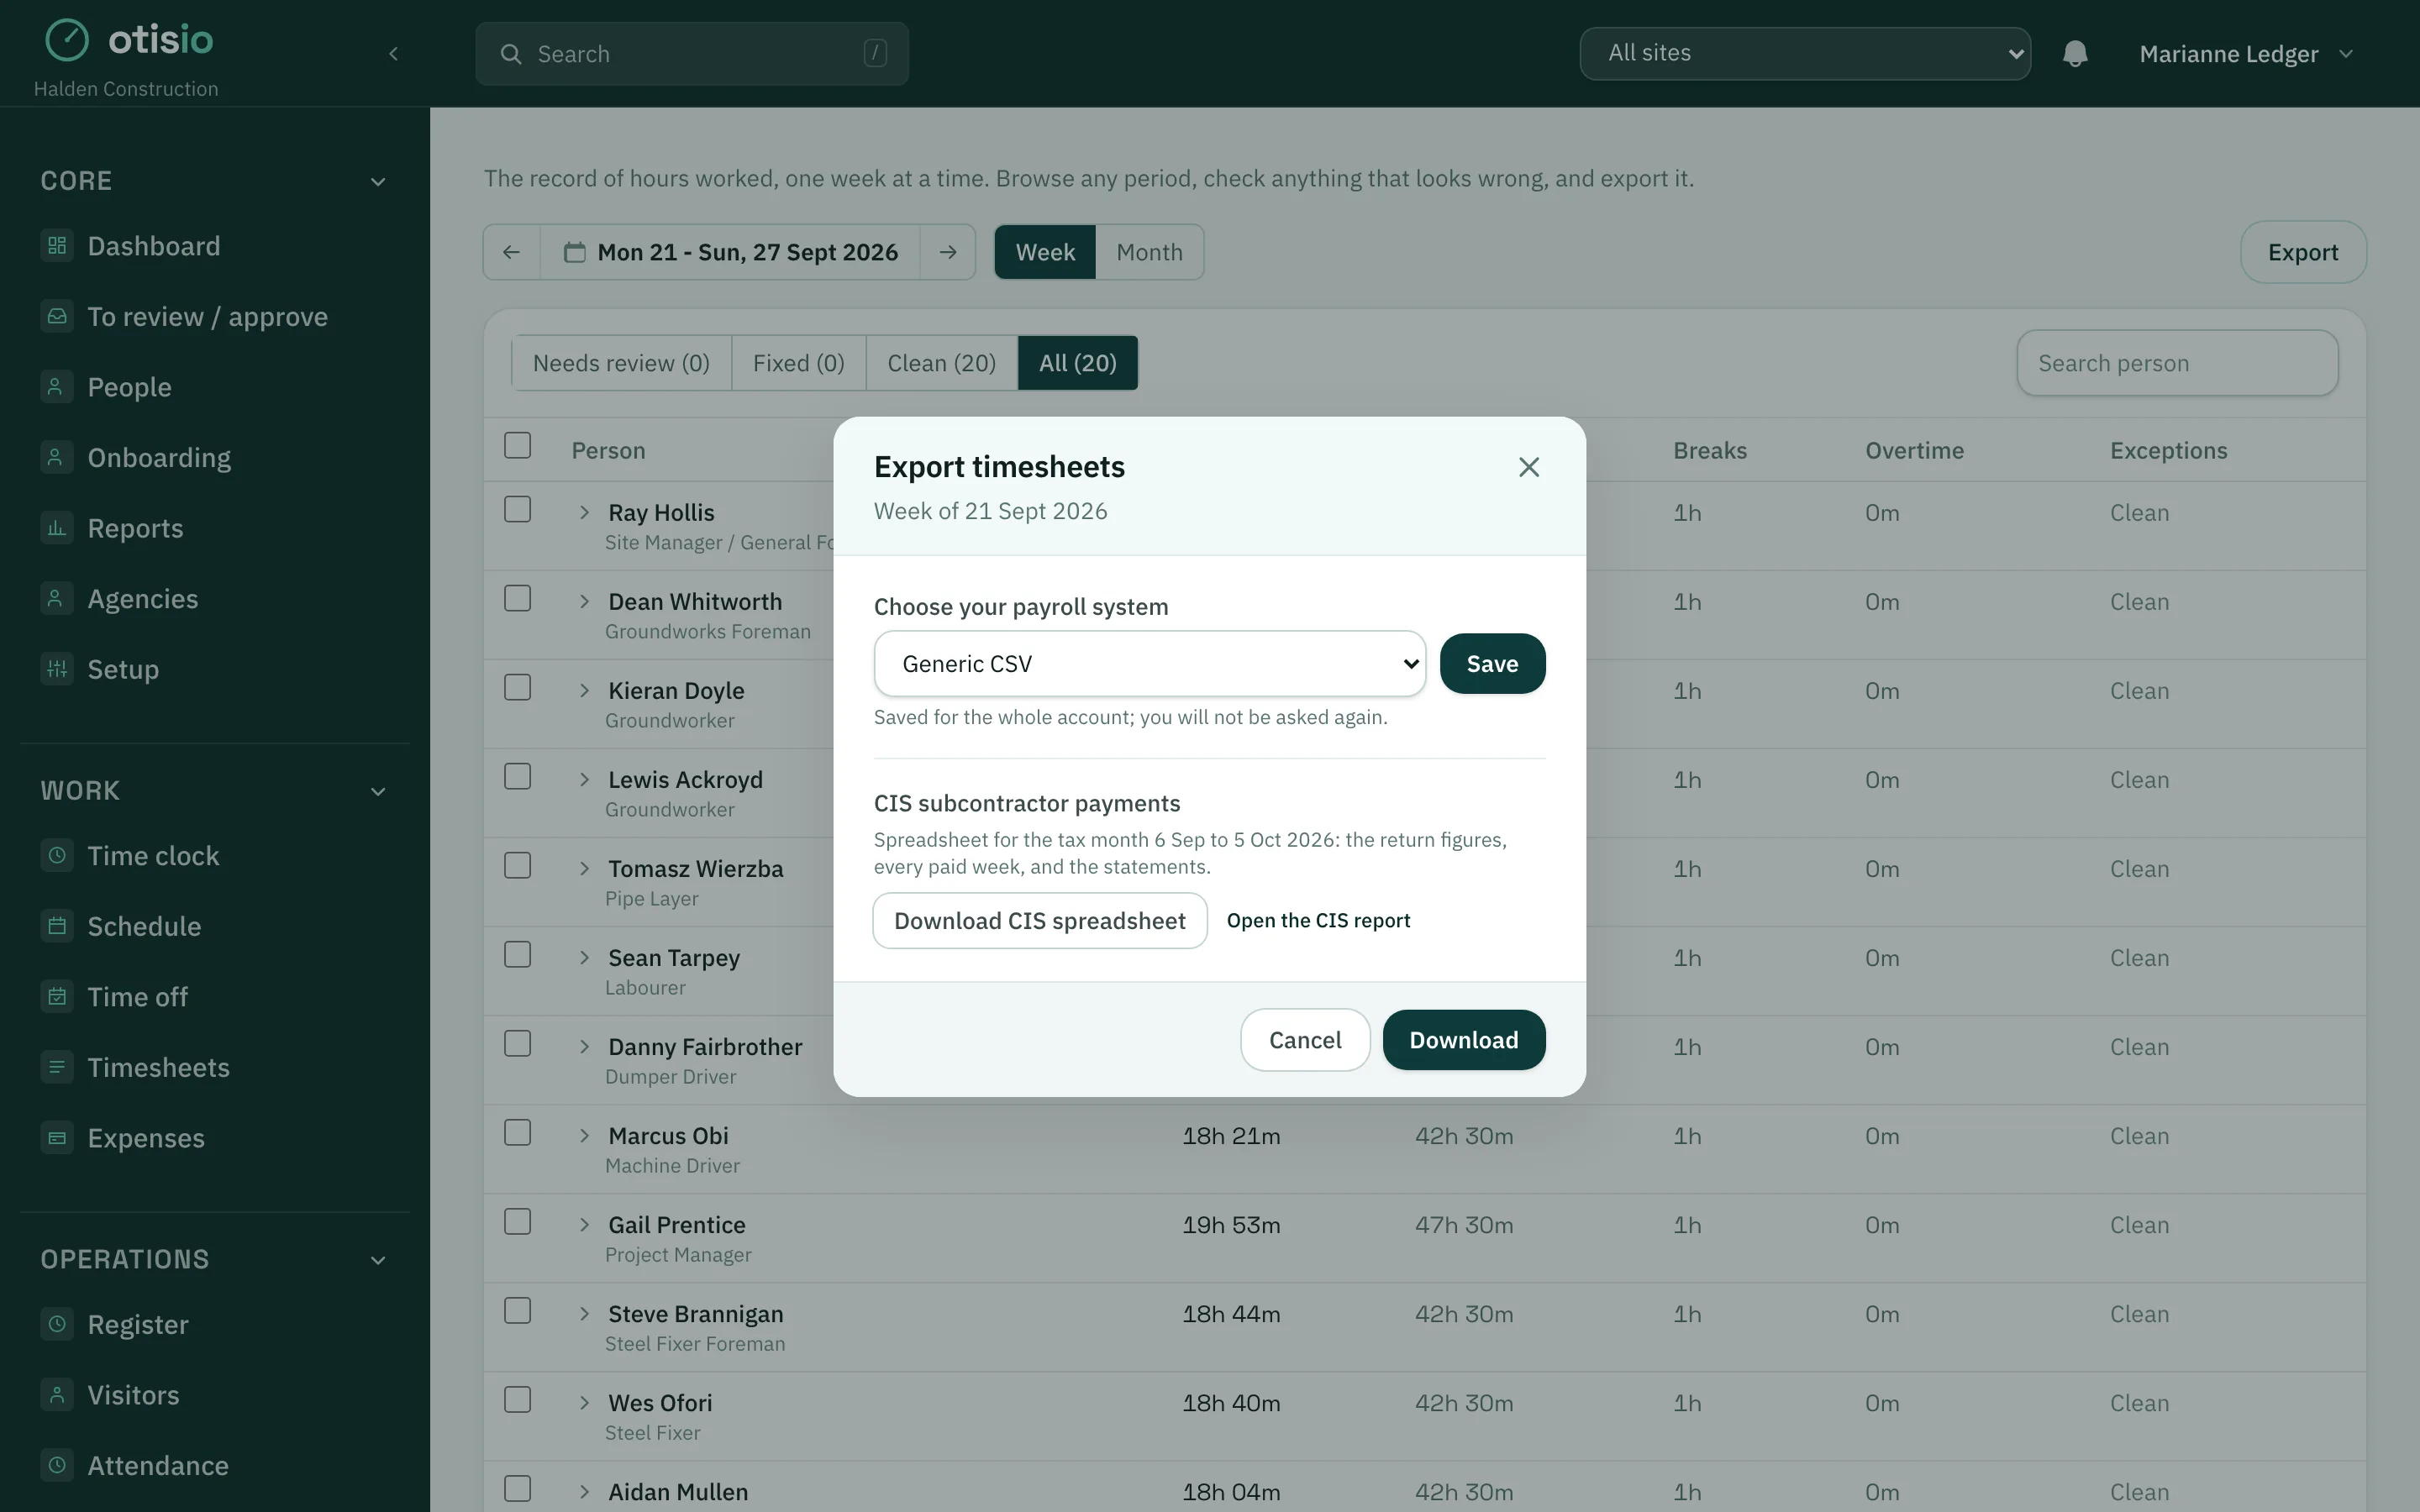This screenshot has width=2420, height=1512.
Task: Collapse the CORE sidebar section
Action: (x=378, y=182)
